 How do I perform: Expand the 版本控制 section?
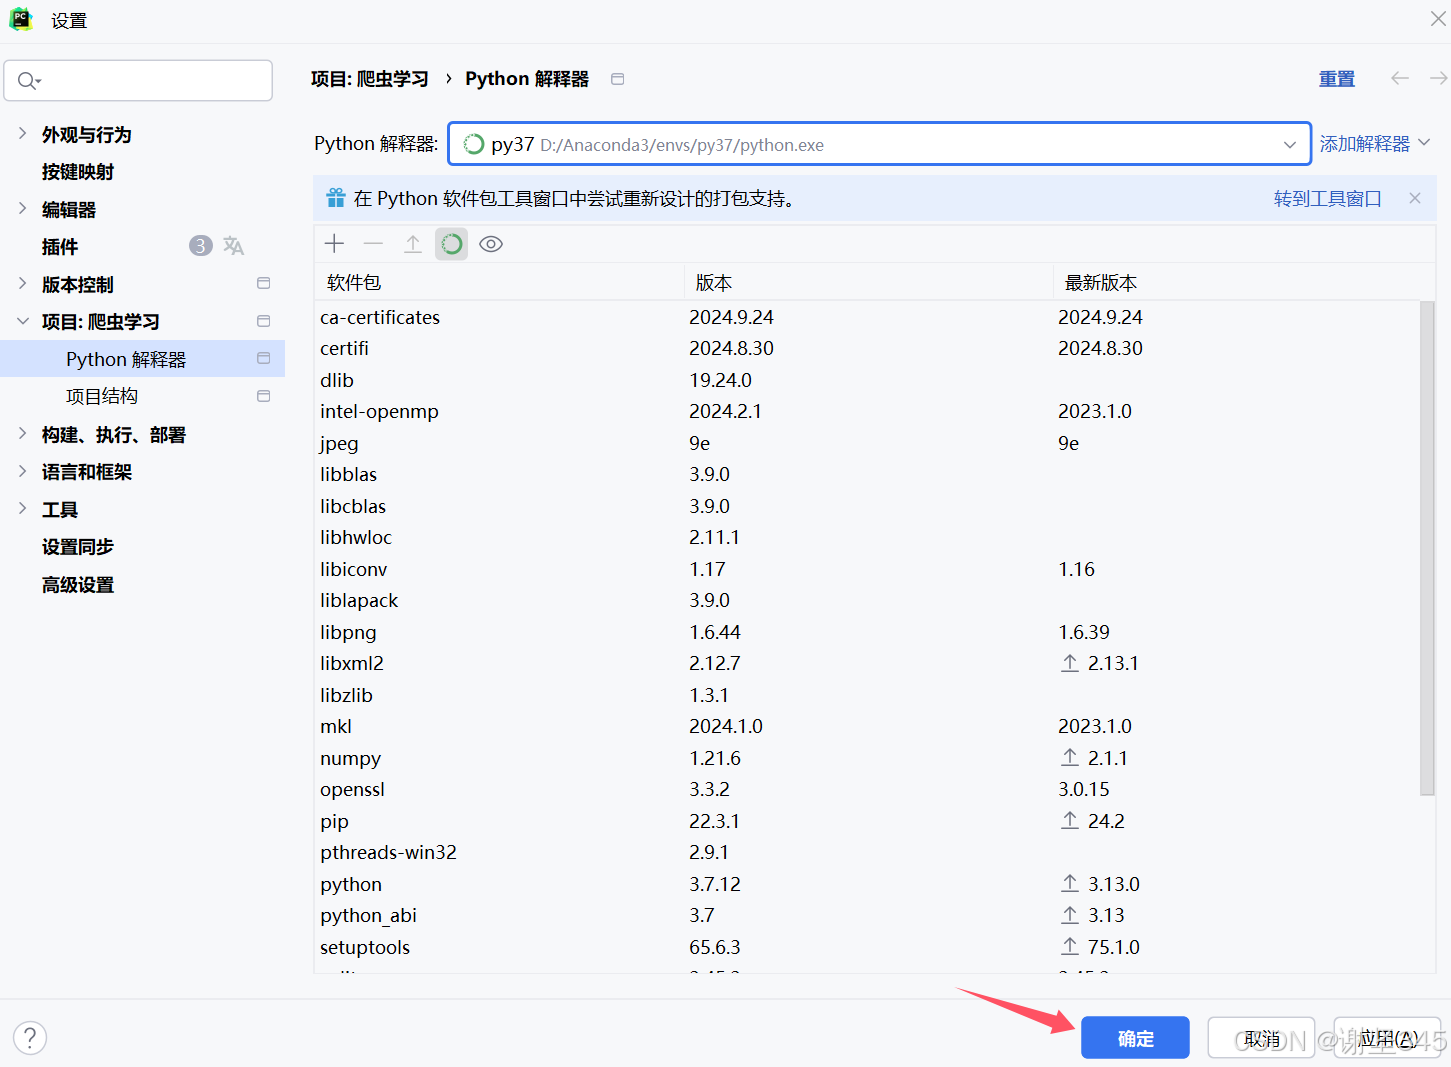pos(22,283)
